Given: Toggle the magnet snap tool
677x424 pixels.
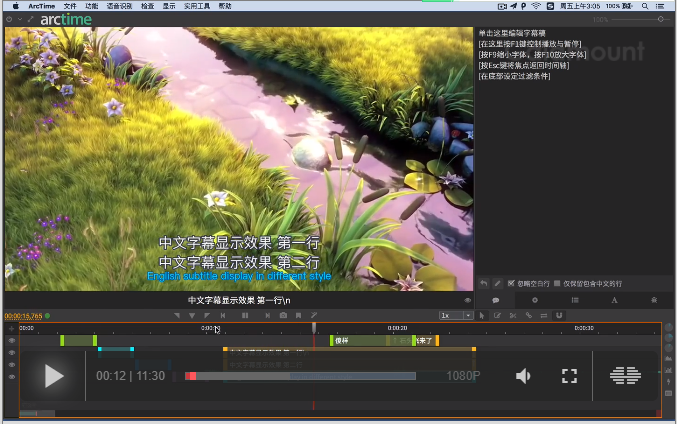Looking at the screenshot, I should (559, 315).
